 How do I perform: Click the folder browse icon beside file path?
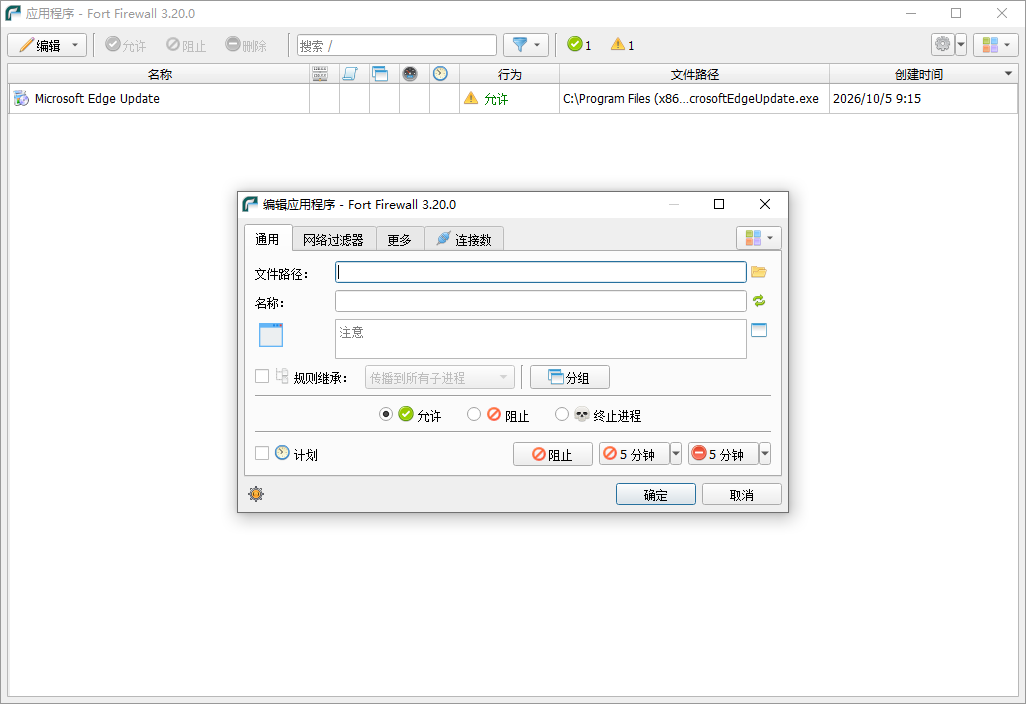[758, 272]
